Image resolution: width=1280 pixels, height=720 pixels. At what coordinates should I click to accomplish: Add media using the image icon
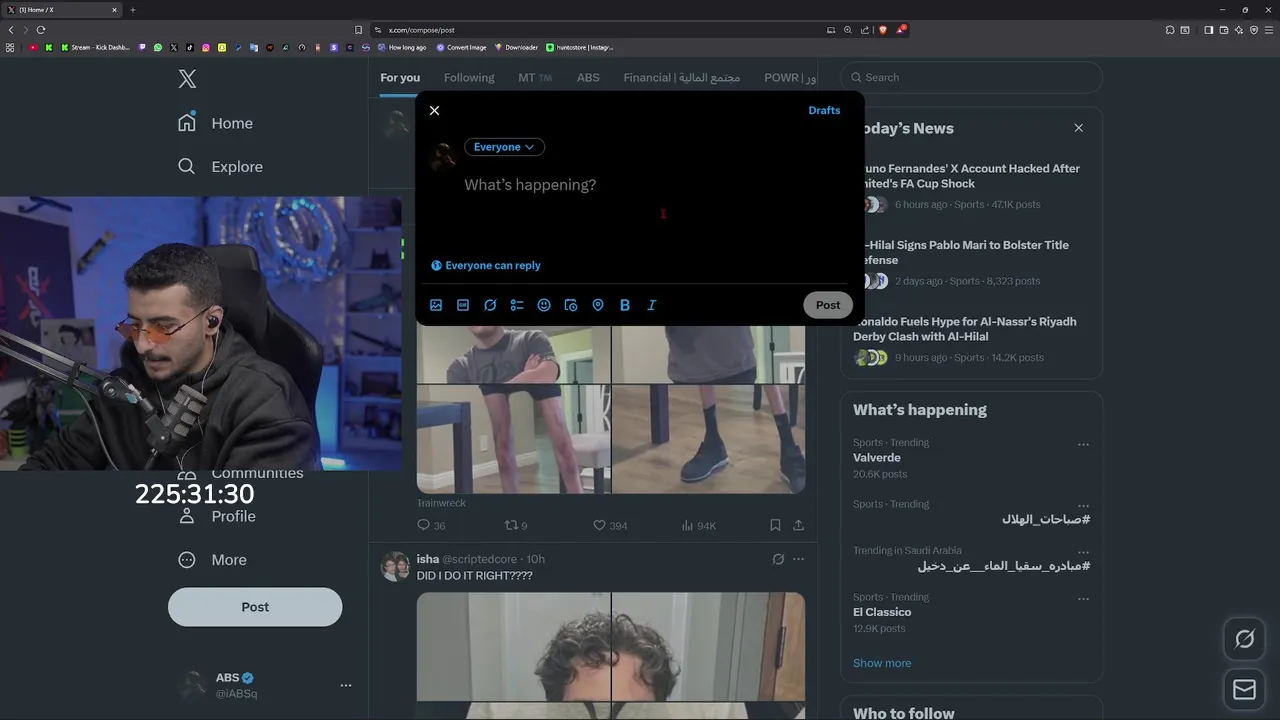436,305
